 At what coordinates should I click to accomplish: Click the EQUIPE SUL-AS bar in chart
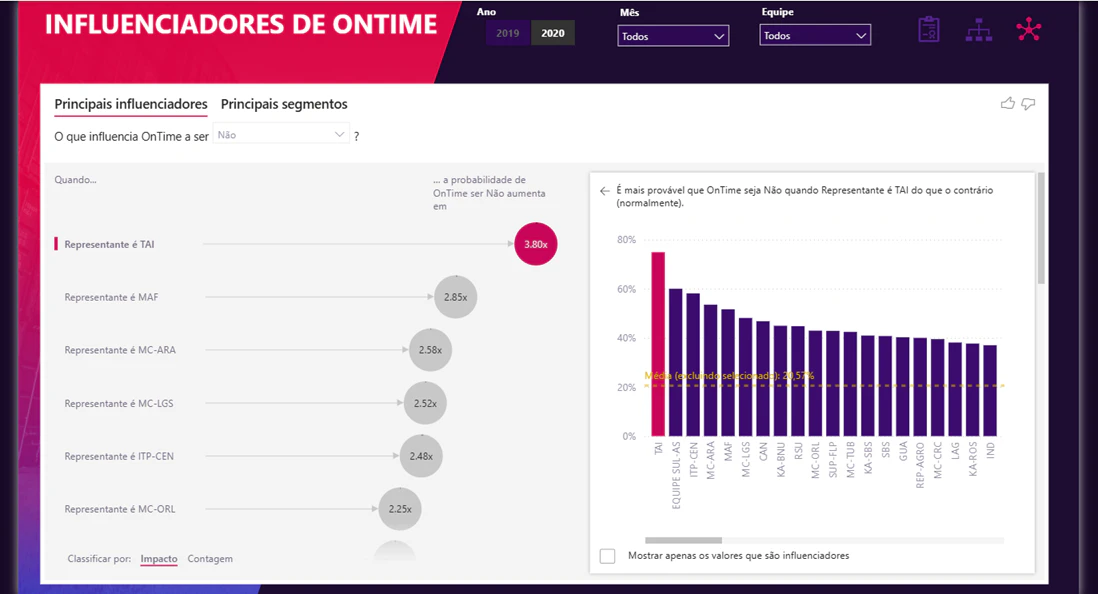(x=676, y=362)
